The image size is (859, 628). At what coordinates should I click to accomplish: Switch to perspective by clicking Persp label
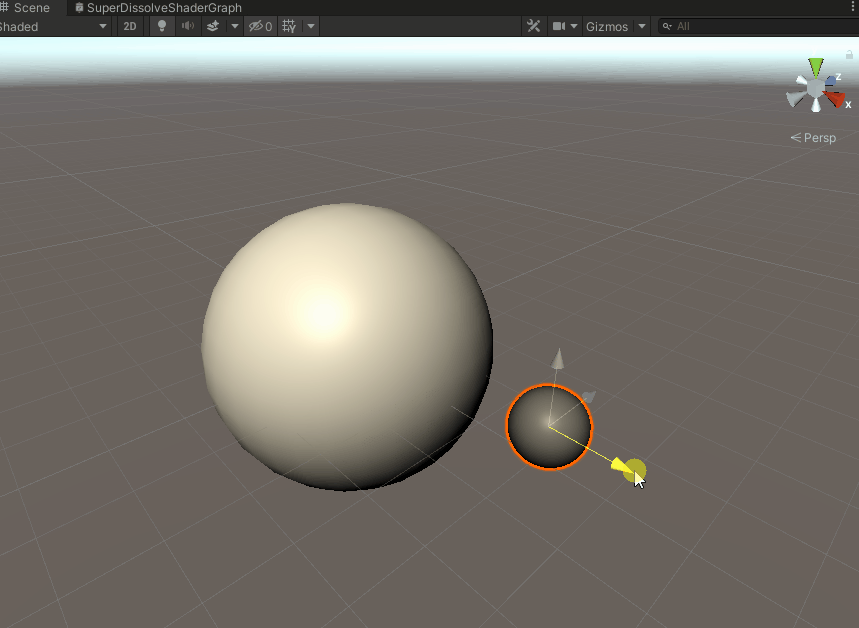coord(818,137)
